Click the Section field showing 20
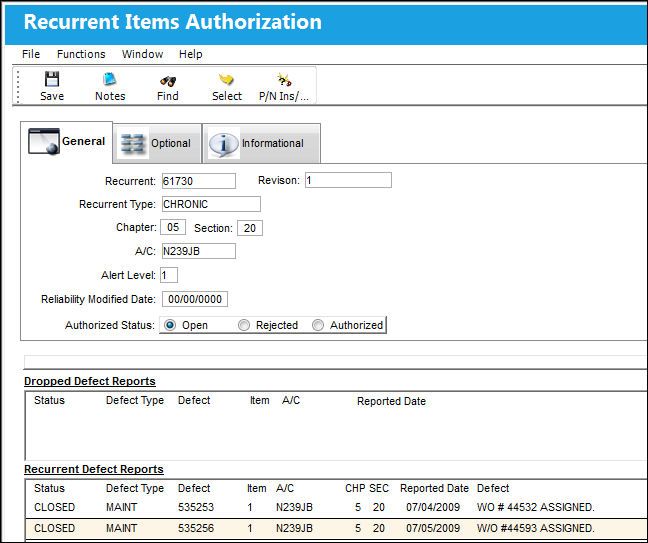 point(250,228)
